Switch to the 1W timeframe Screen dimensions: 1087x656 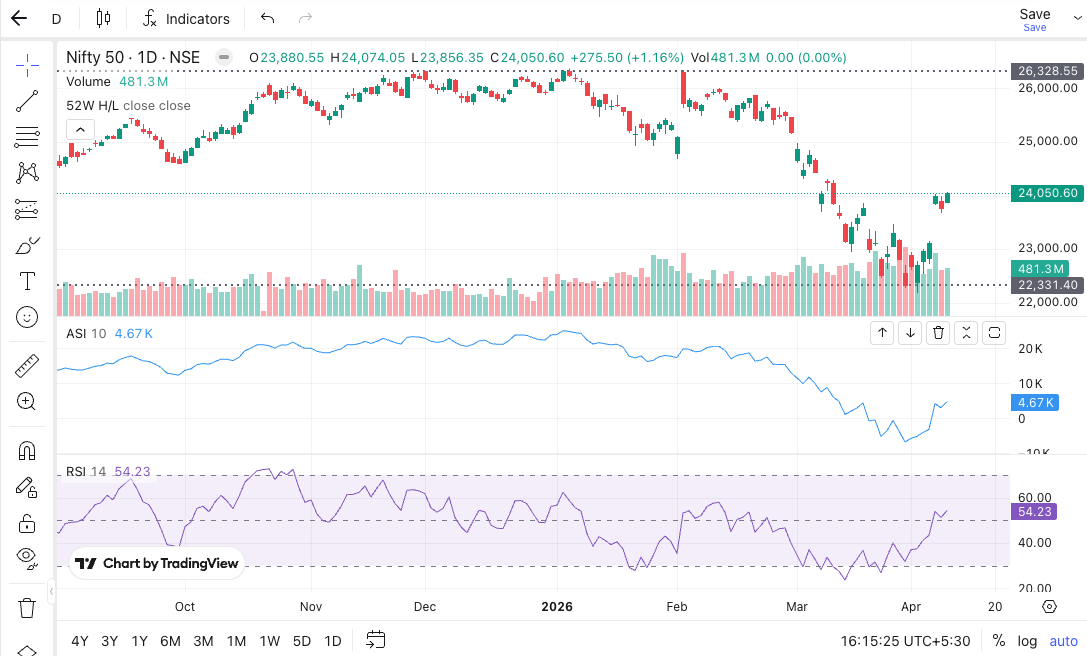click(269, 641)
